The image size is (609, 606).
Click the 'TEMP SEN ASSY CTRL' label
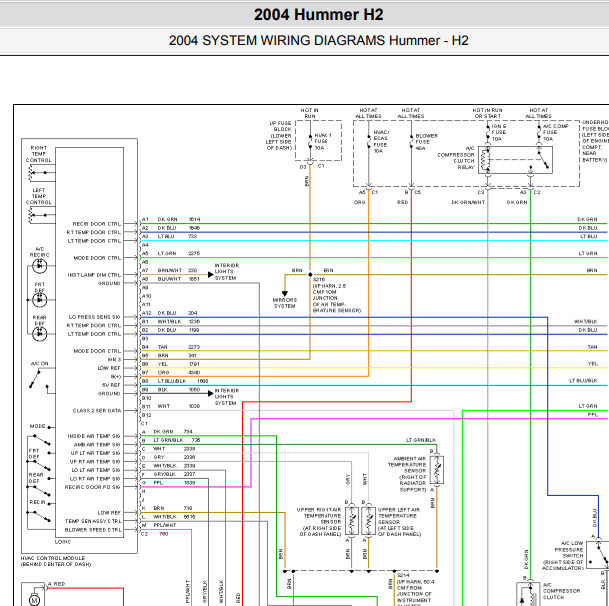pyautogui.click(x=93, y=521)
